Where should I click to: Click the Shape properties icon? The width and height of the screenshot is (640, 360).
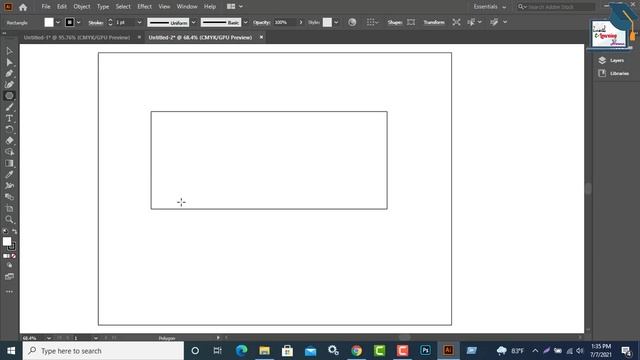click(x=411, y=22)
